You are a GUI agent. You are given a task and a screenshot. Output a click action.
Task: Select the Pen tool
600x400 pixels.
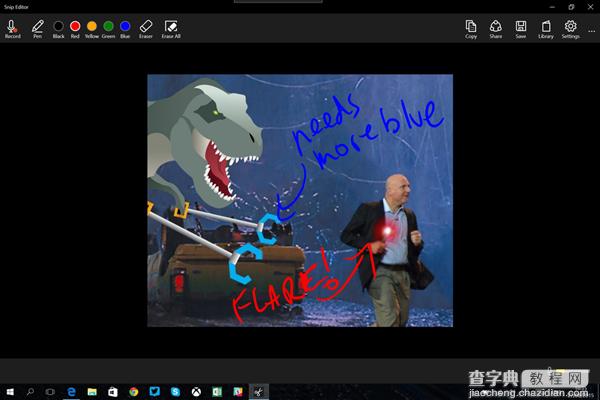[37, 29]
